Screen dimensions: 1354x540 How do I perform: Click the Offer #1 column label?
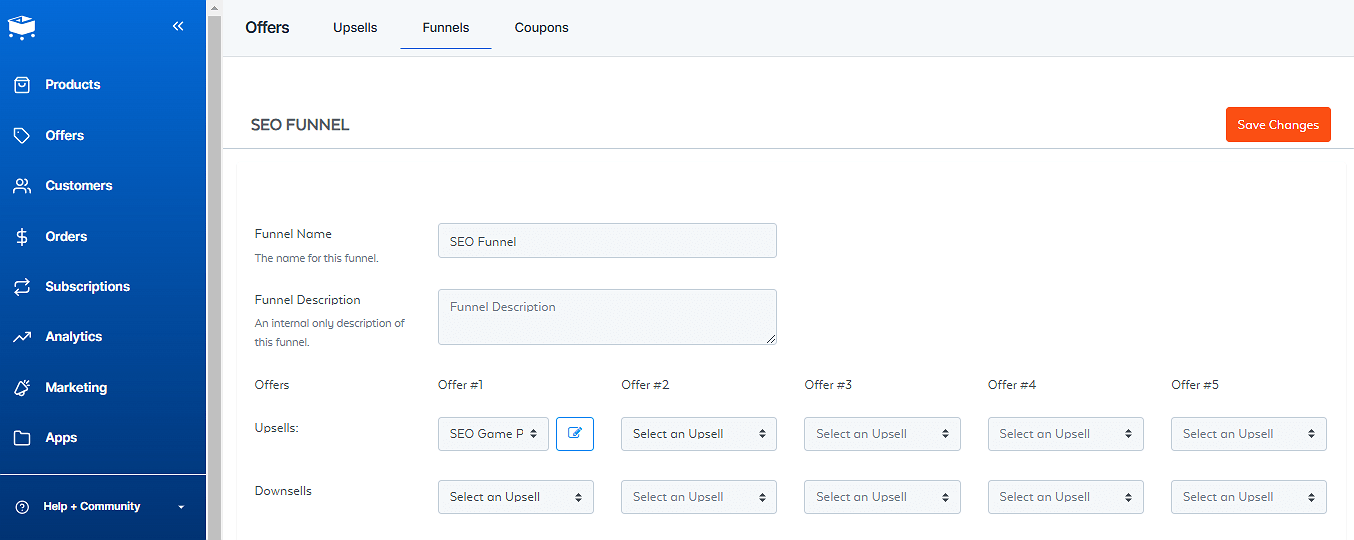[x=461, y=385]
